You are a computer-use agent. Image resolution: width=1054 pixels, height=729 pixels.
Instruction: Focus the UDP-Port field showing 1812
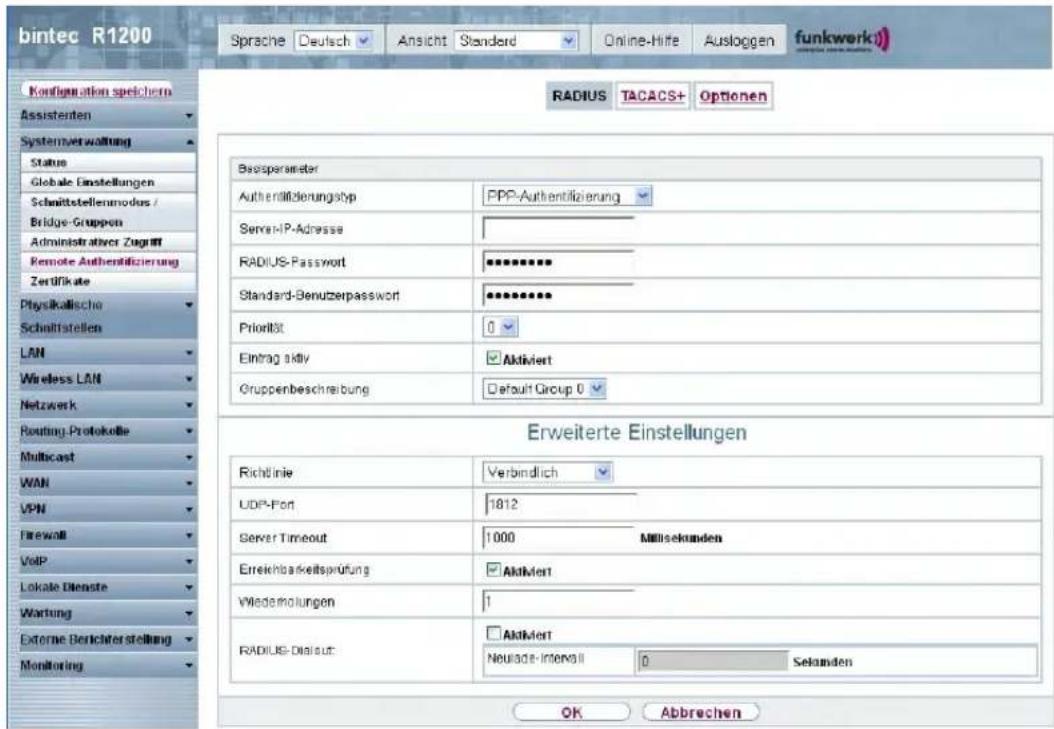coord(559,504)
